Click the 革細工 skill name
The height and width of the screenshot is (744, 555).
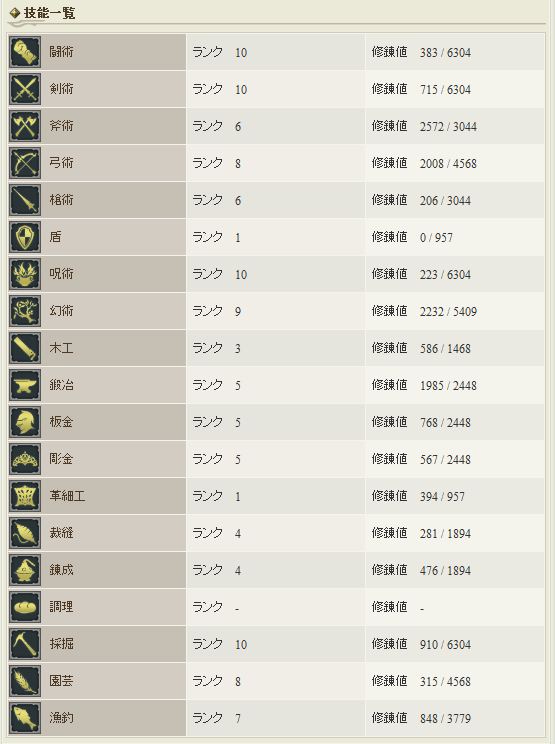pos(67,496)
